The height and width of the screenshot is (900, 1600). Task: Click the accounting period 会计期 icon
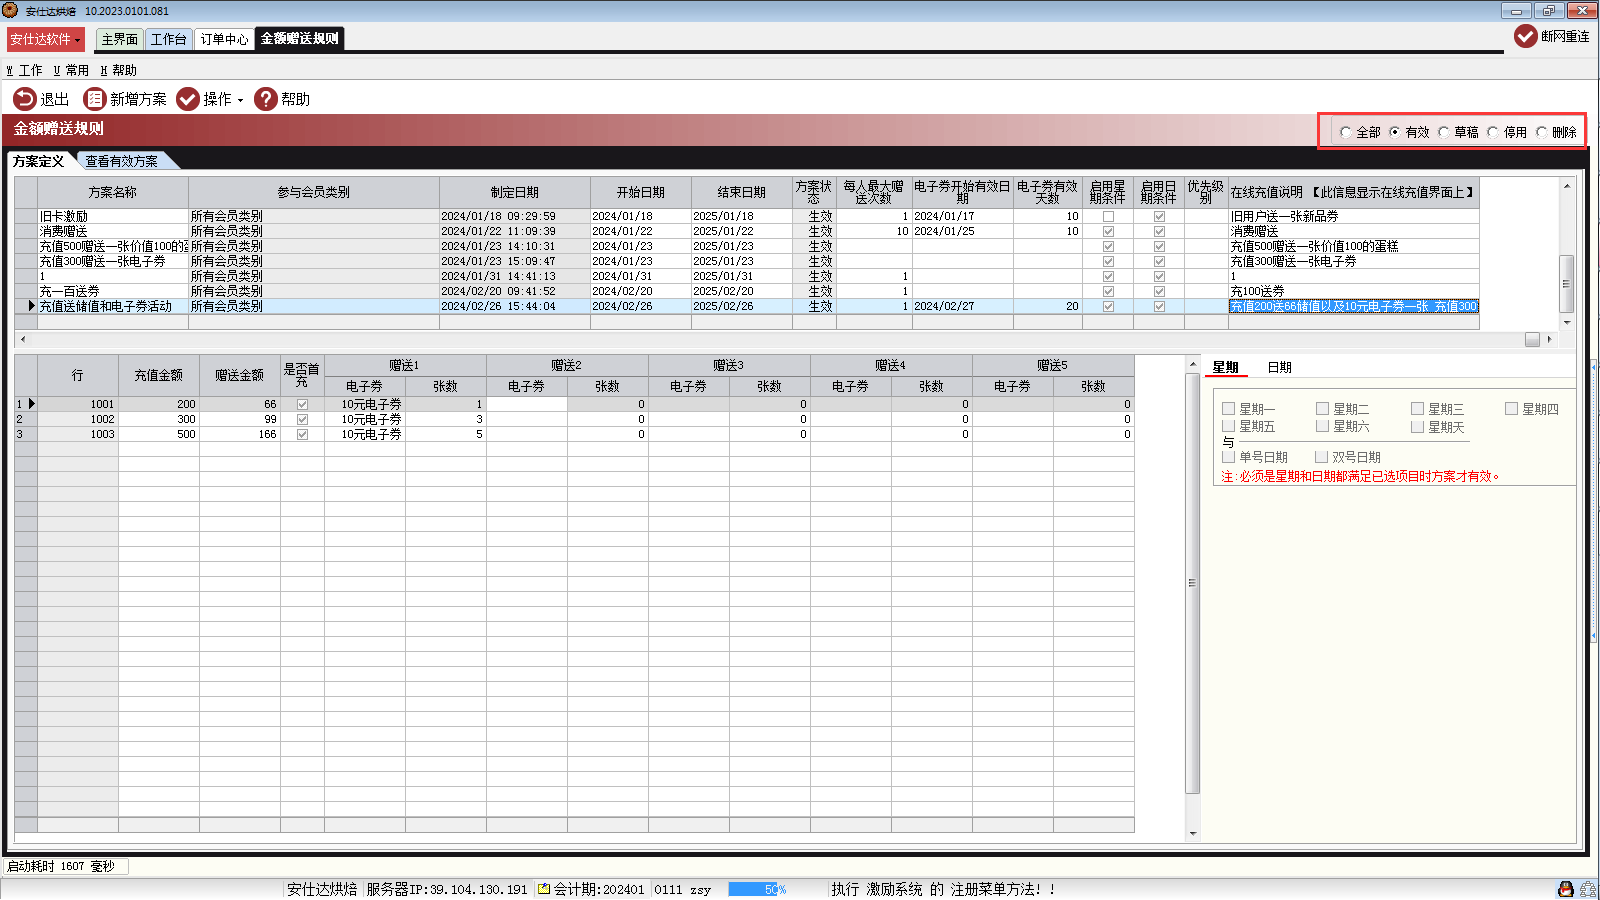coord(544,889)
